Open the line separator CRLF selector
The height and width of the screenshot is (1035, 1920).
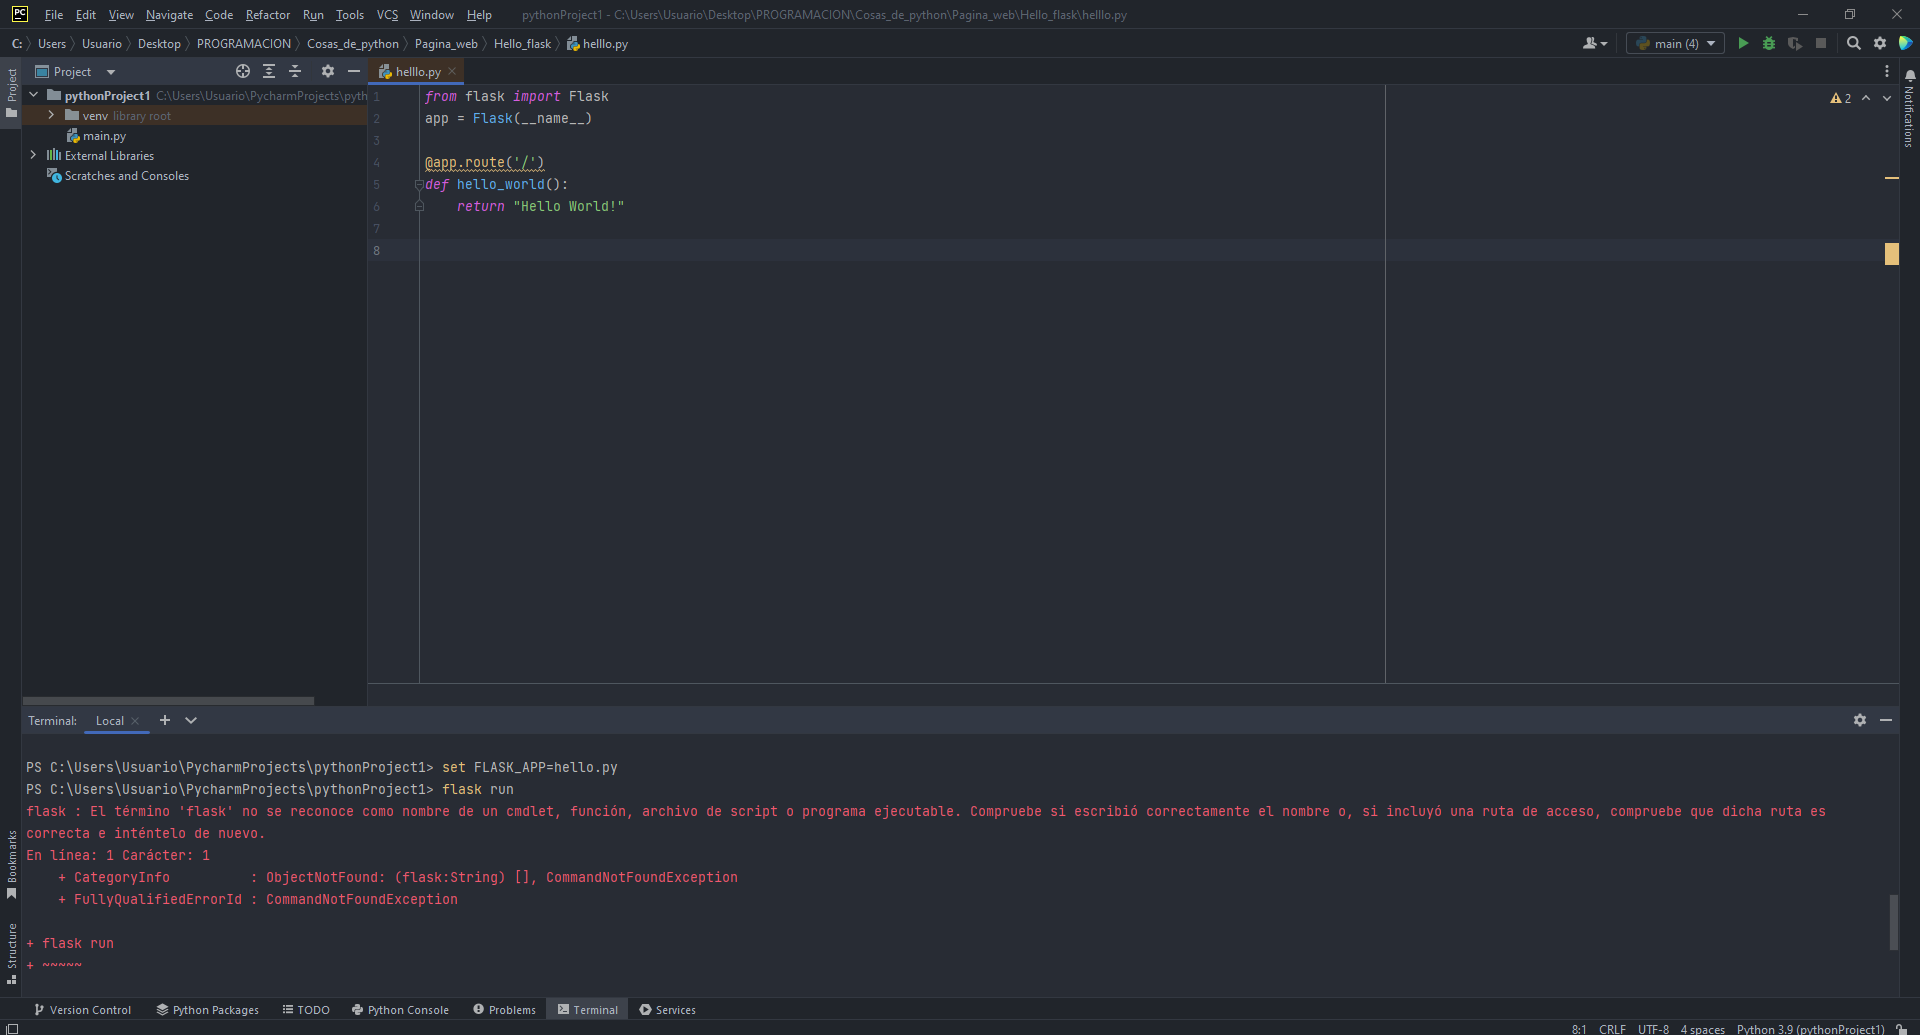coord(1612,1029)
